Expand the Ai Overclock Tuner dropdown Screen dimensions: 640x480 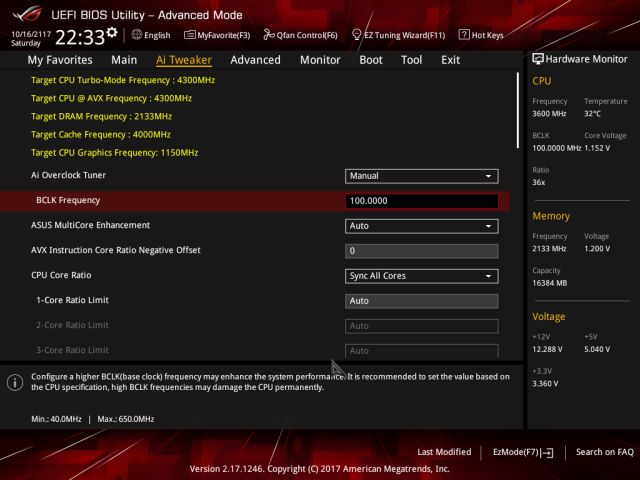pyautogui.click(x=421, y=176)
